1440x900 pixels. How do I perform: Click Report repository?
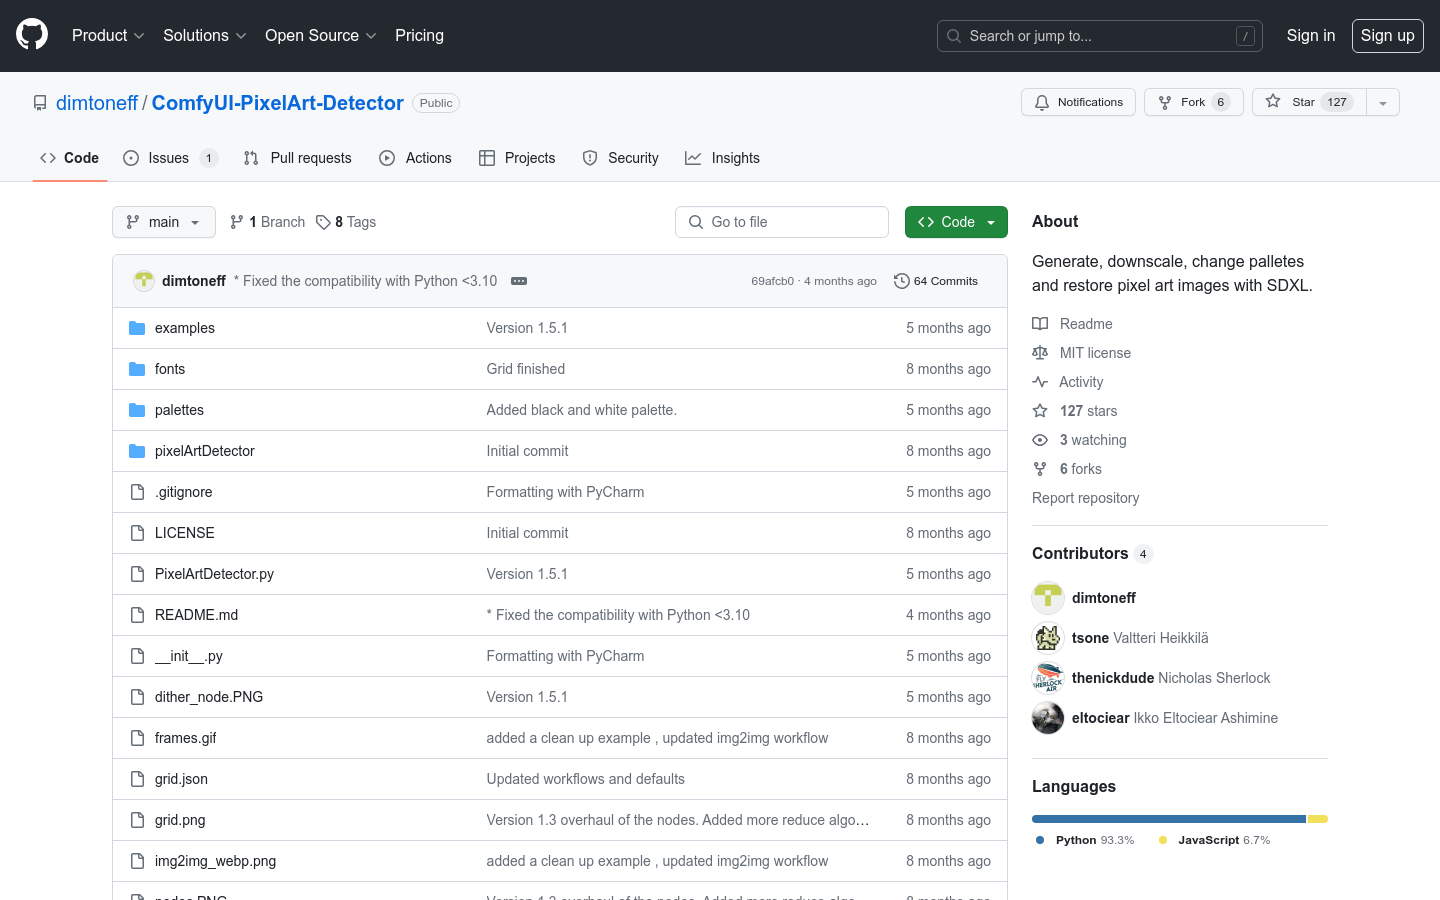(x=1085, y=498)
